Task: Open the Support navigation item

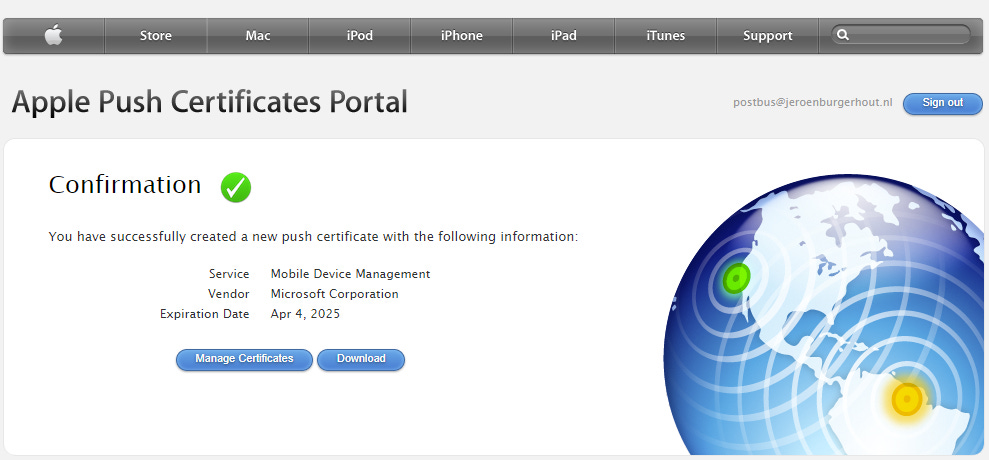Action: tap(768, 36)
